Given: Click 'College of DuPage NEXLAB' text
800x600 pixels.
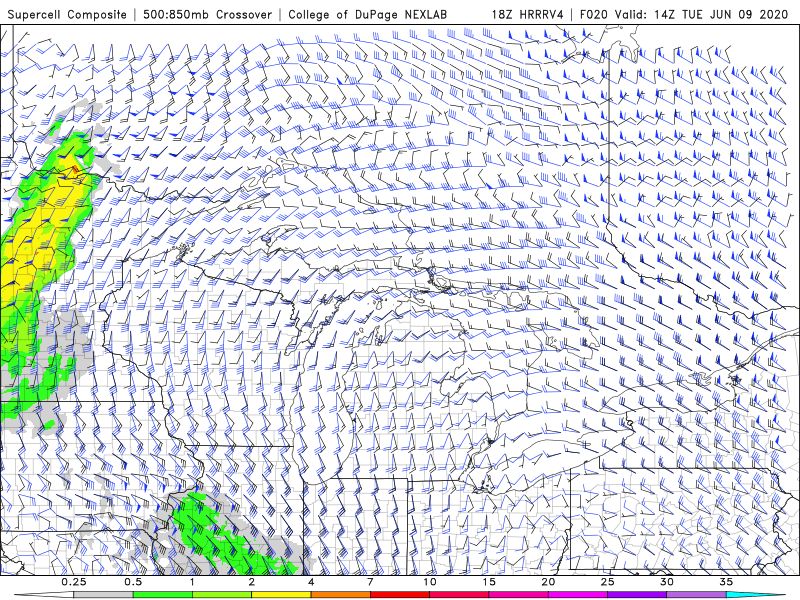Looking at the screenshot, I should tap(367, 15).
